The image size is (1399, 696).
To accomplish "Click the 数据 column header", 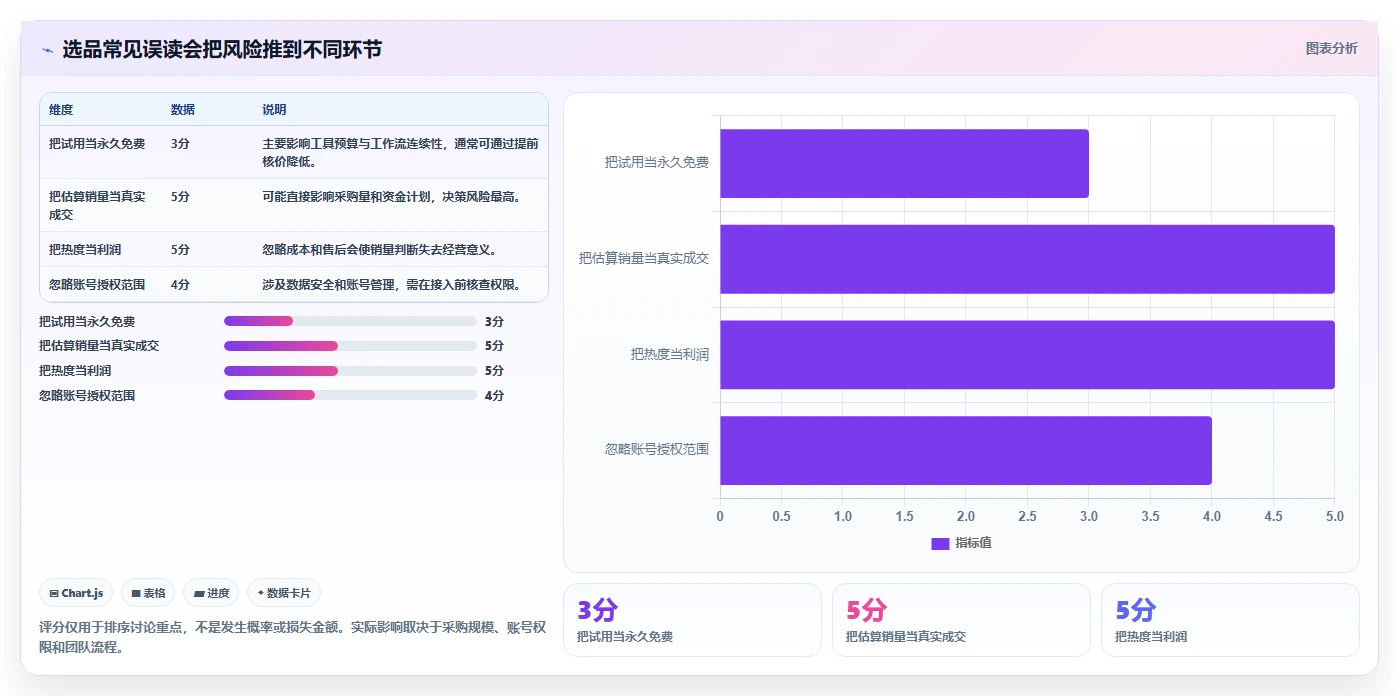I will [183, 109].
